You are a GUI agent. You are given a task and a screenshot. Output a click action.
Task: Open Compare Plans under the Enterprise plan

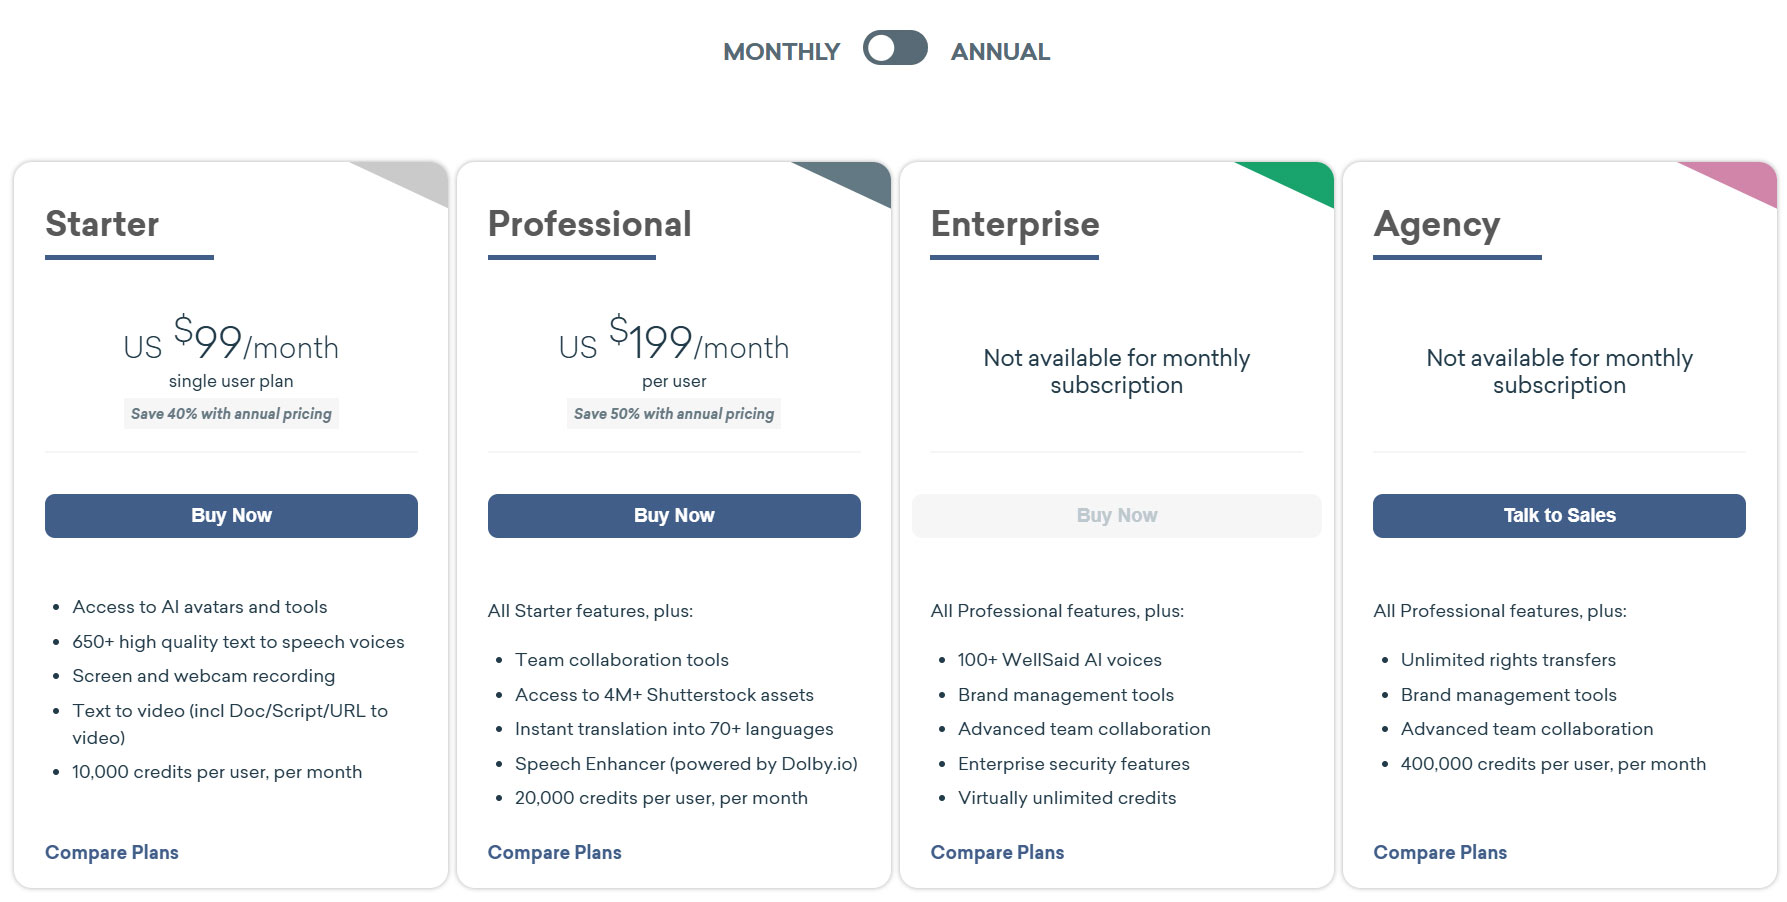[997, 852]
